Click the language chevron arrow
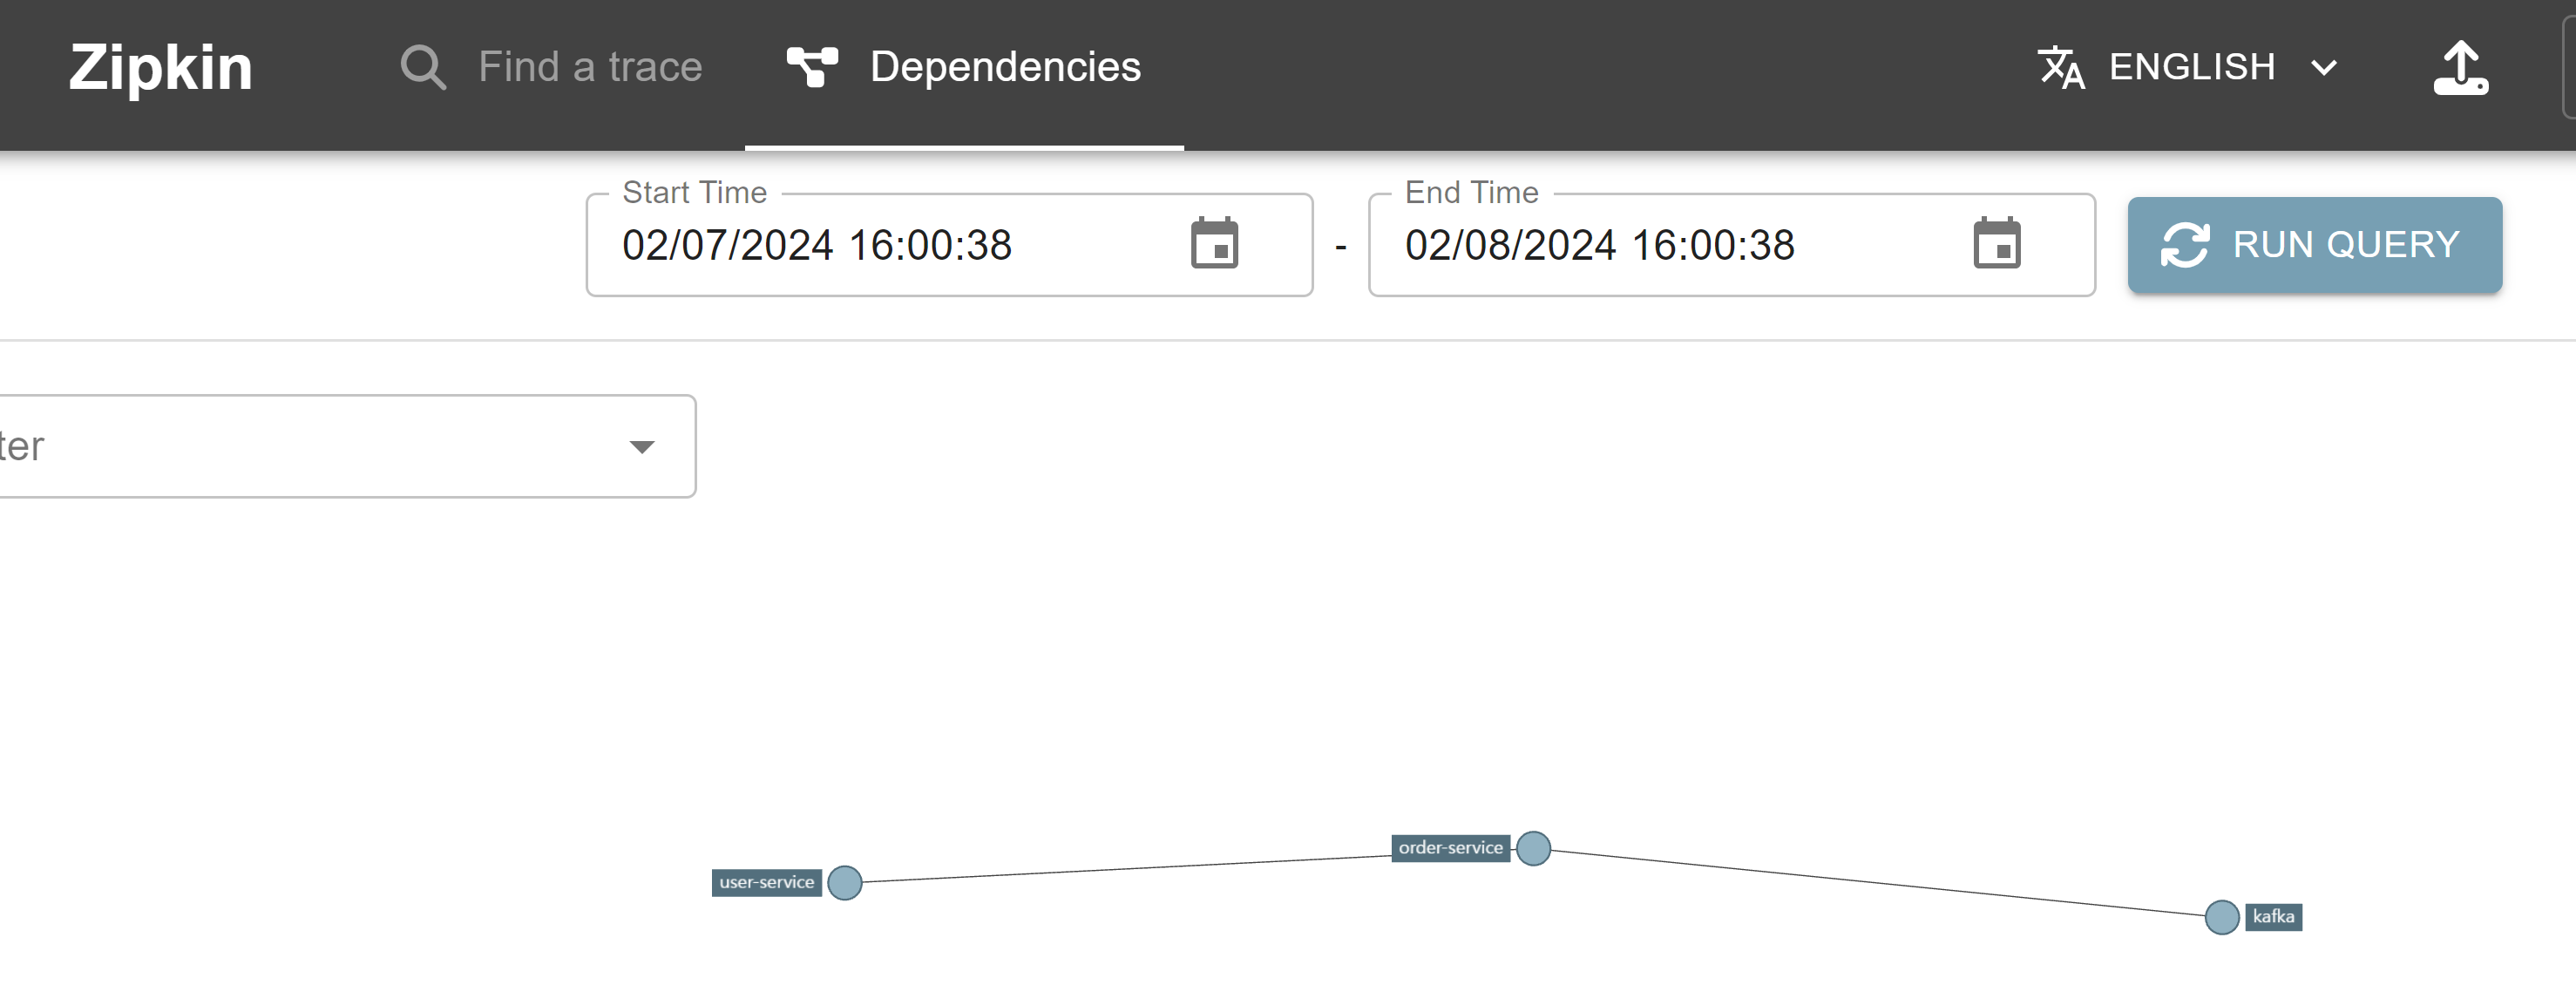This screenshot has height=985, width=2576. 2324,68
